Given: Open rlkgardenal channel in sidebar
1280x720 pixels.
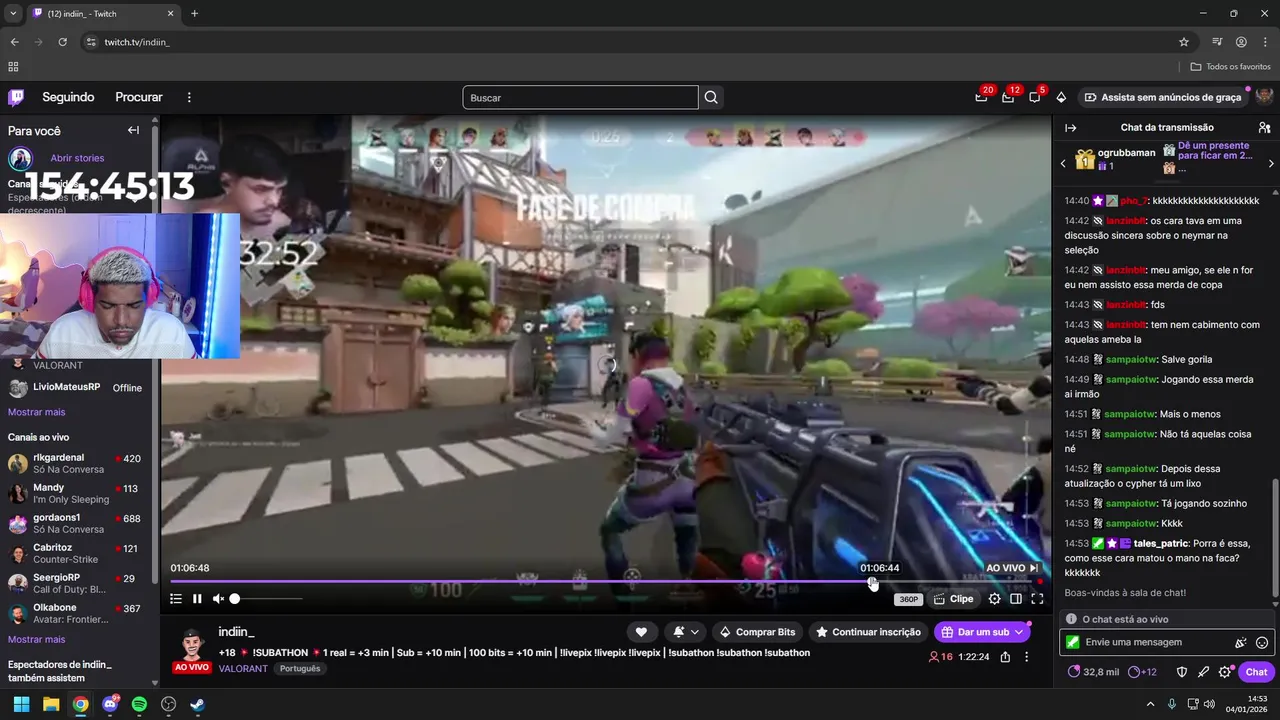Looking at the screenshot, I should point(75,463).
